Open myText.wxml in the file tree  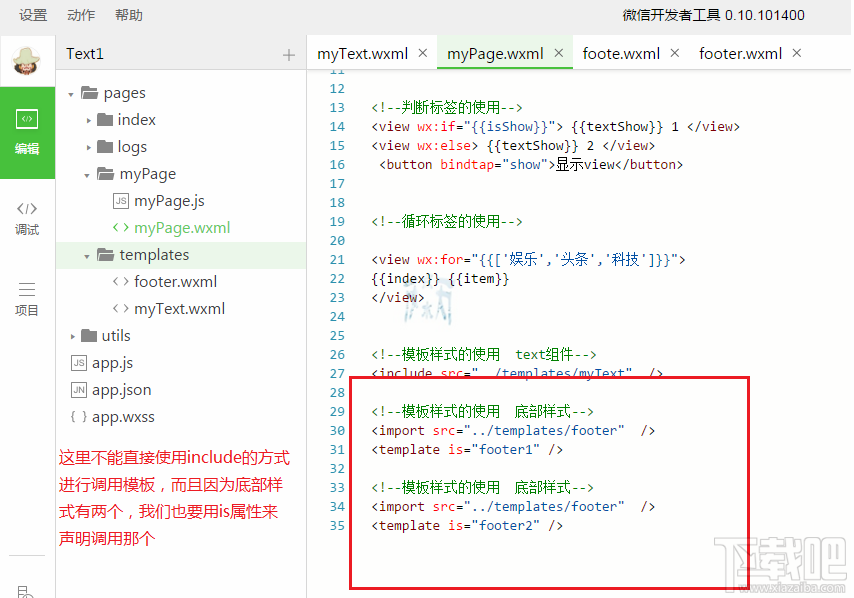tap(179, 308)
